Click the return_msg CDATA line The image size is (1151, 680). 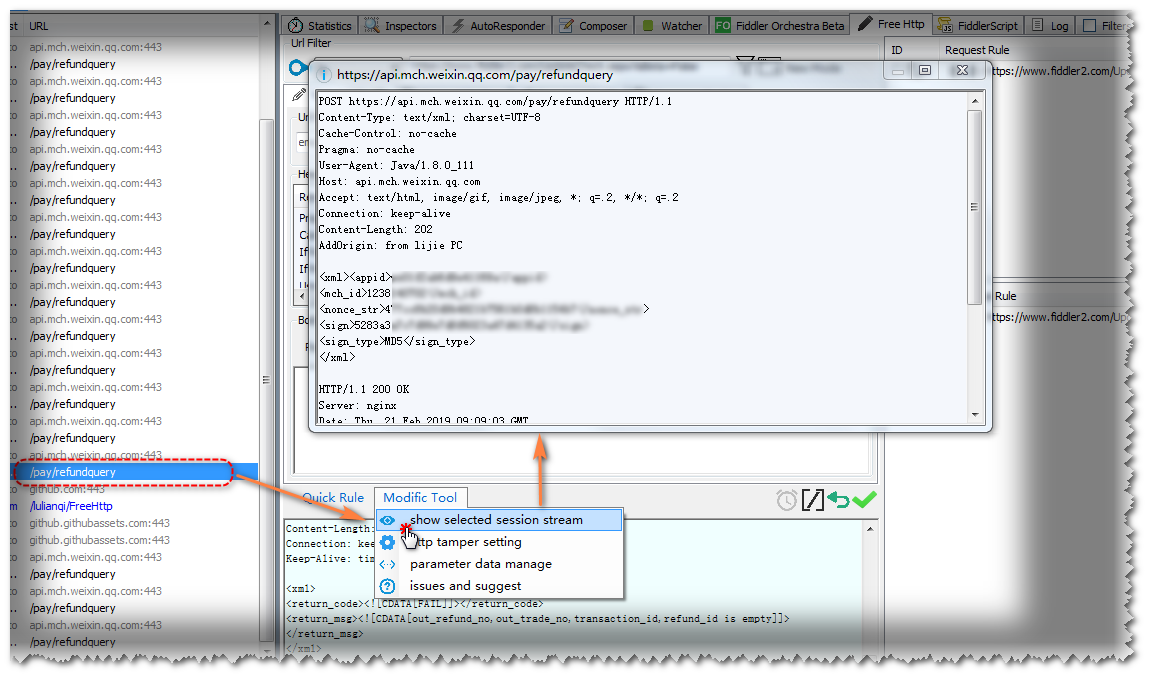[x=537, y=619]
